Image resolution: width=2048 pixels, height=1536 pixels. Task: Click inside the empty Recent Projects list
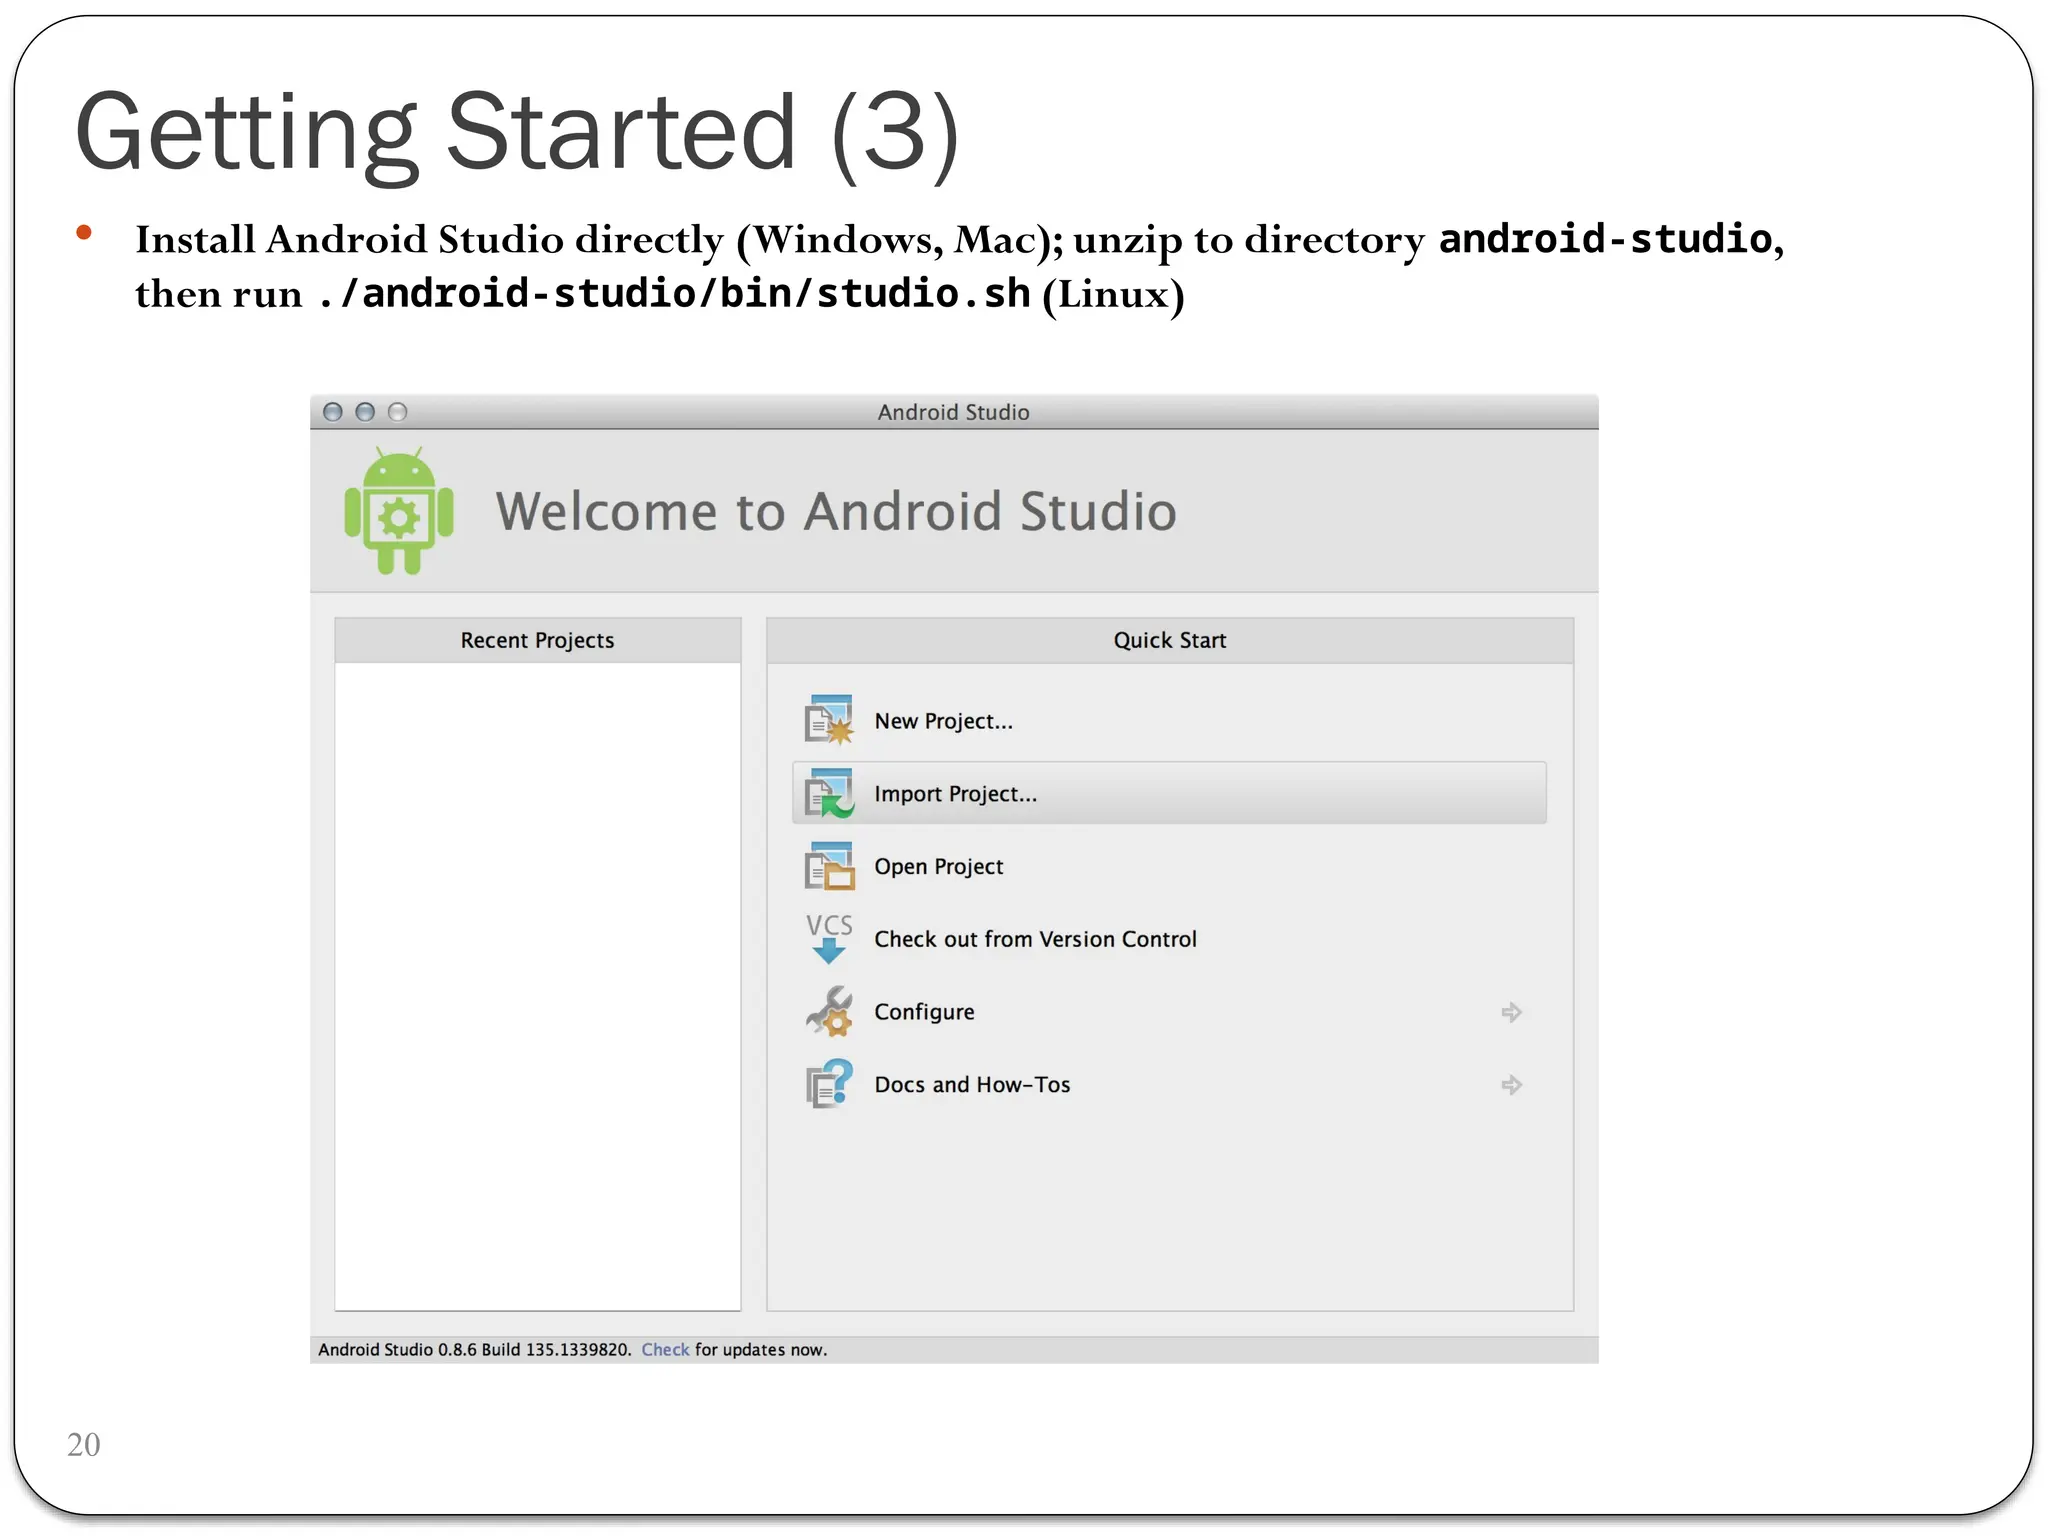coord(538,986)
